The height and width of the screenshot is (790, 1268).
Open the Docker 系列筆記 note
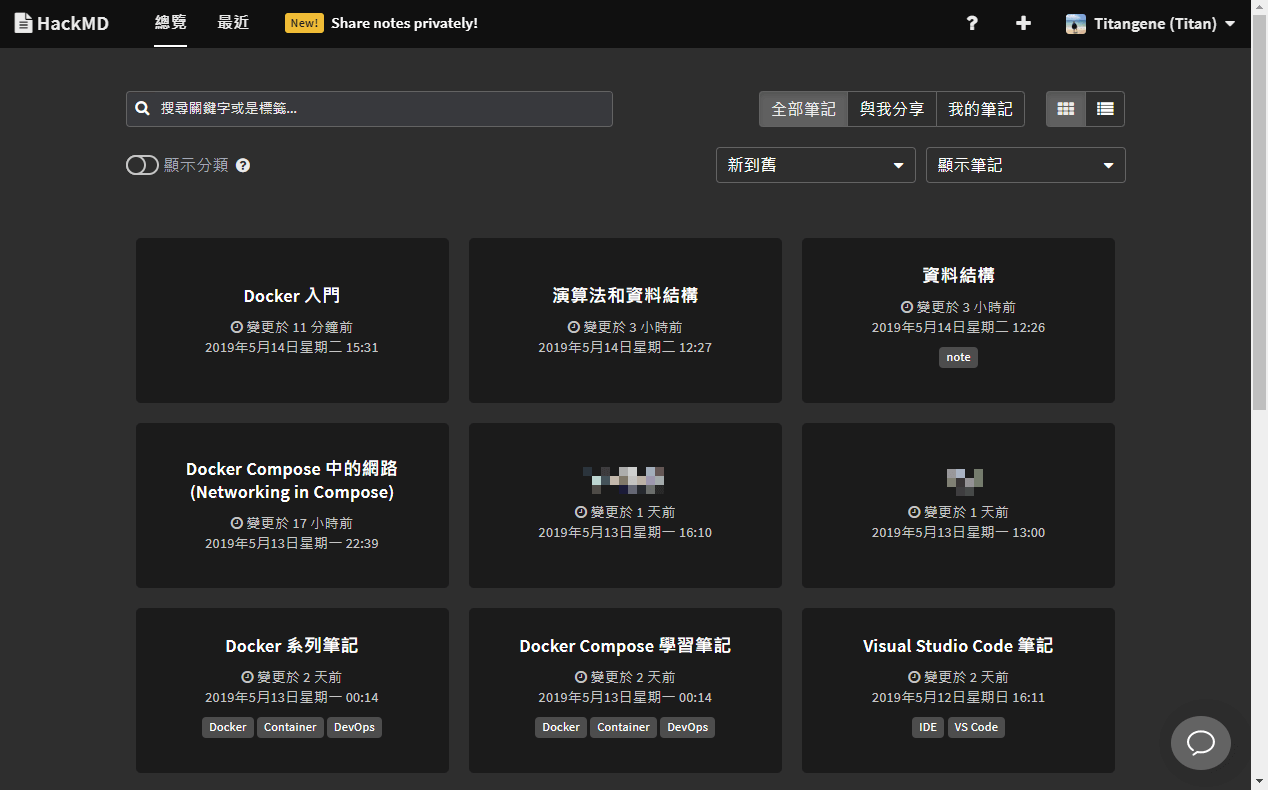[292, 690]
